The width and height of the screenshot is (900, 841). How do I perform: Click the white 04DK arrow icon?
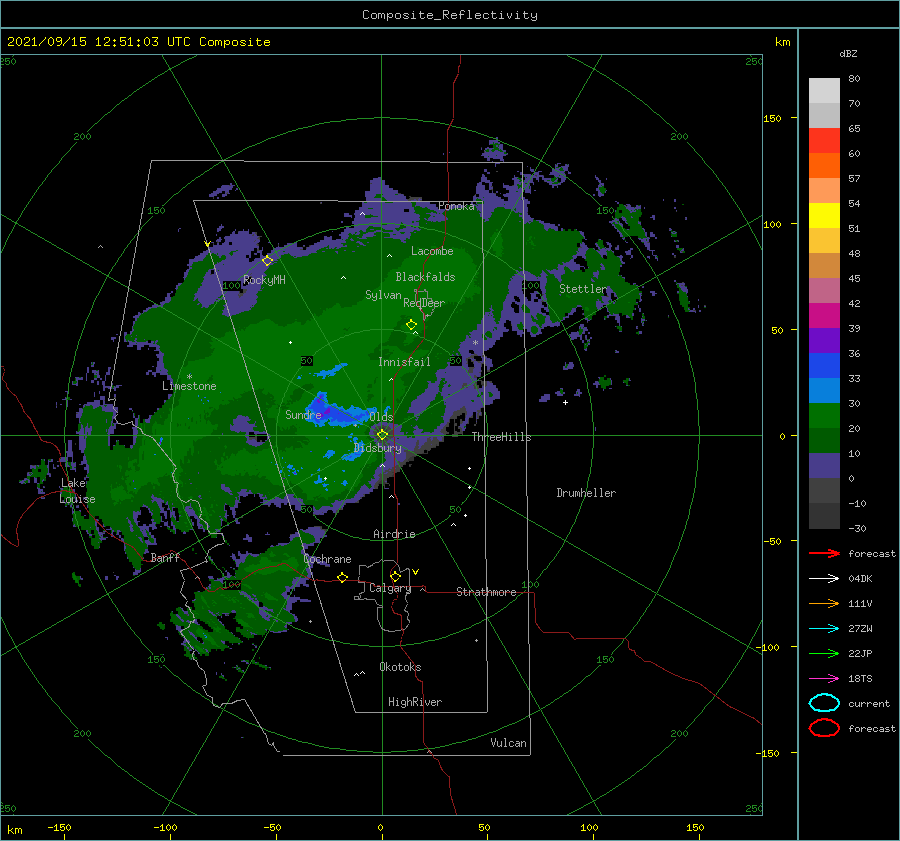click(824, 579)
